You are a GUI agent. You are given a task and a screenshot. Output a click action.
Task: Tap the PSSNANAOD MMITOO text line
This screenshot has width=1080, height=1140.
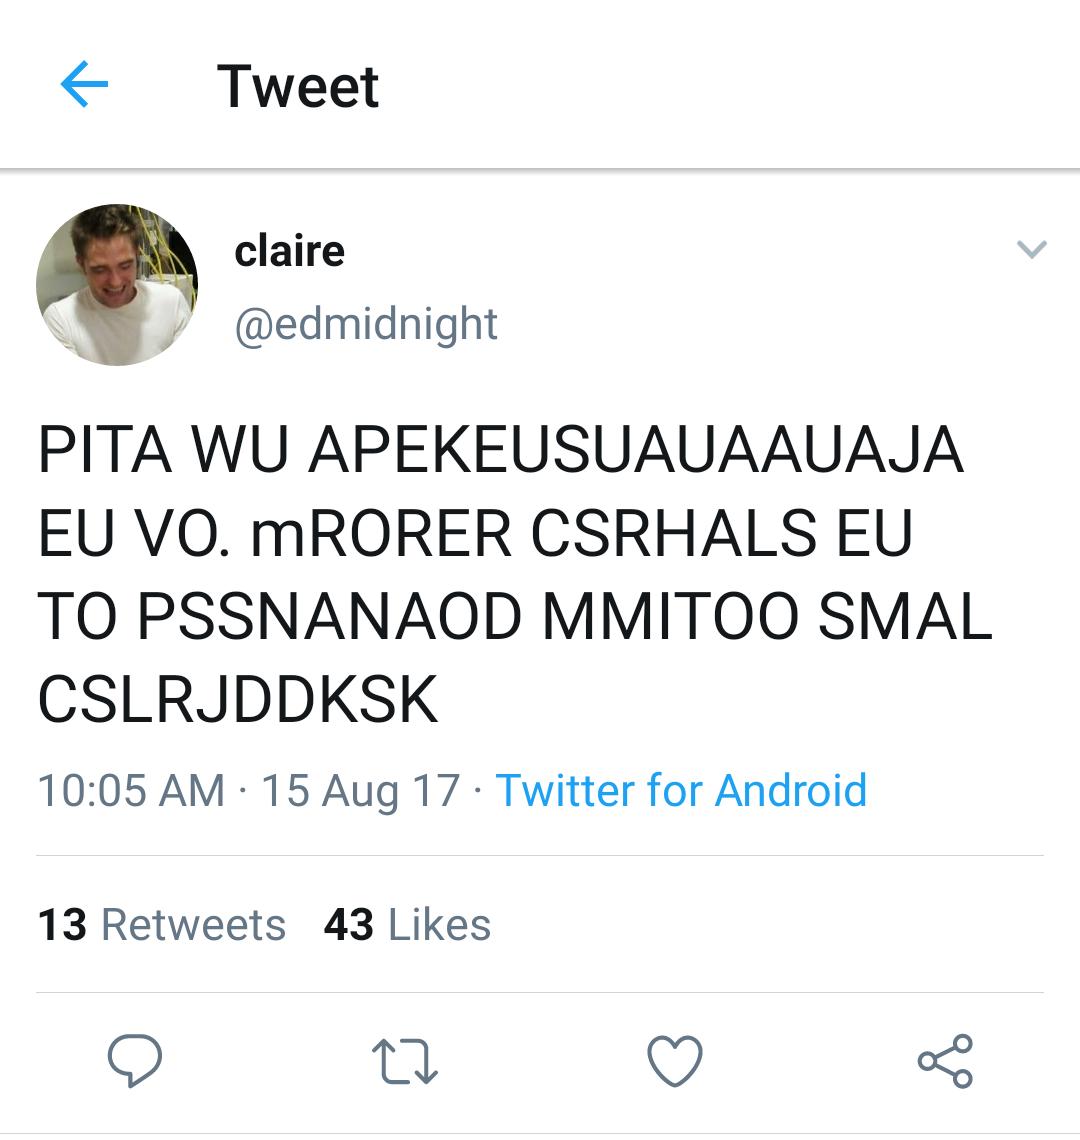point(468,617)
